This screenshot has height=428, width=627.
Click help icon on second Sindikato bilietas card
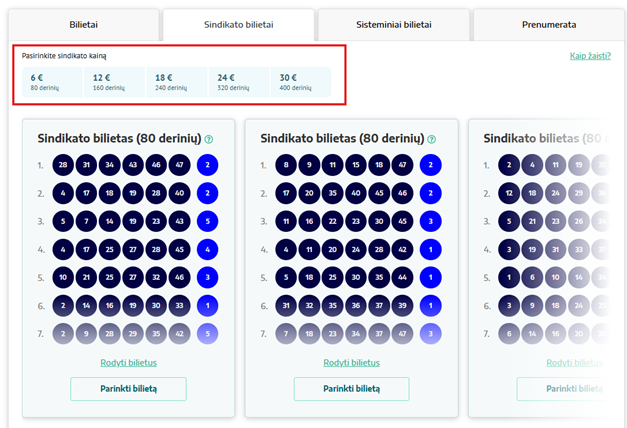432,140
